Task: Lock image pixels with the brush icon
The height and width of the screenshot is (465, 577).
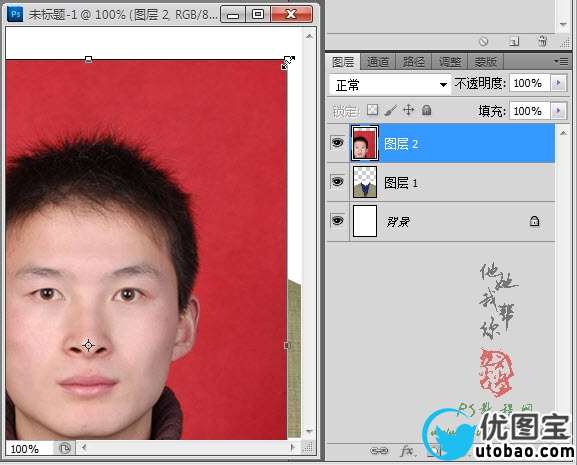Action: (x=391, y=110)
